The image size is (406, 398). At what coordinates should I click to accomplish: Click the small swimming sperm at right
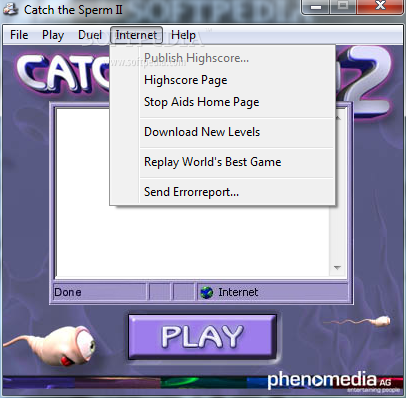(357, 322)
